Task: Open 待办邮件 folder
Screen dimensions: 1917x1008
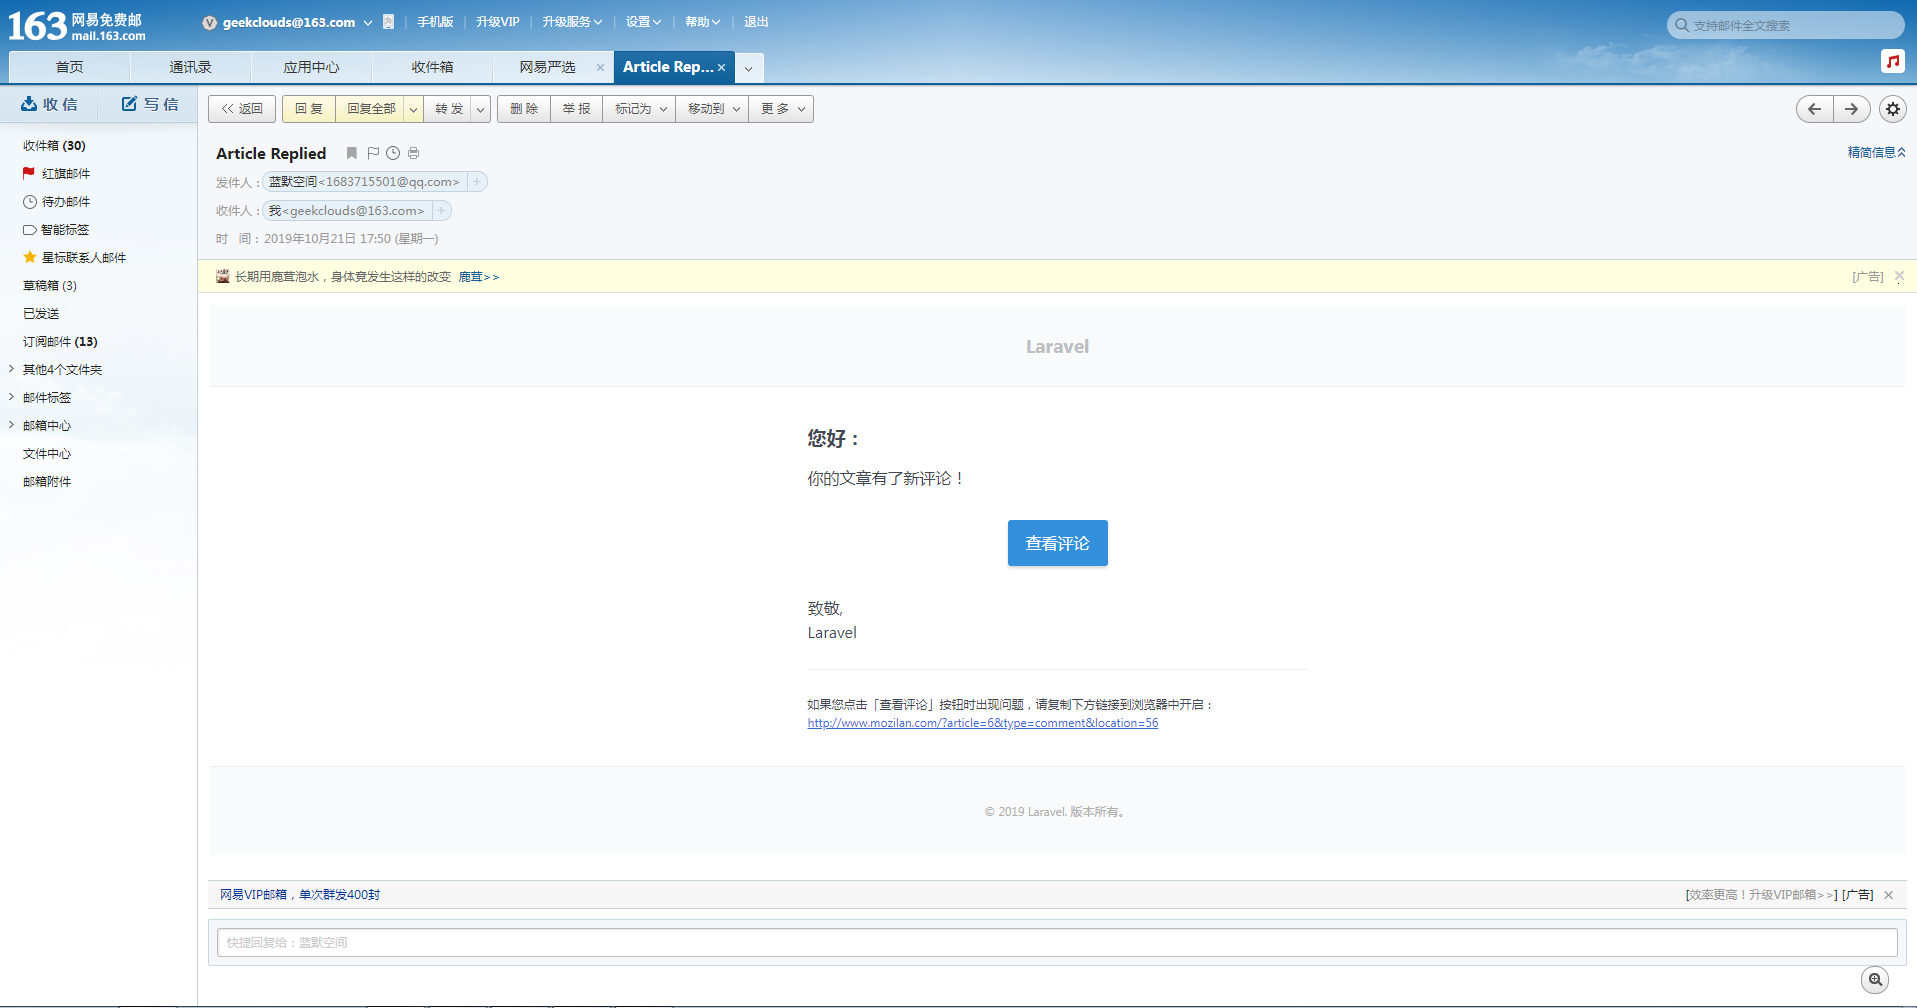Action: (66, 202)
